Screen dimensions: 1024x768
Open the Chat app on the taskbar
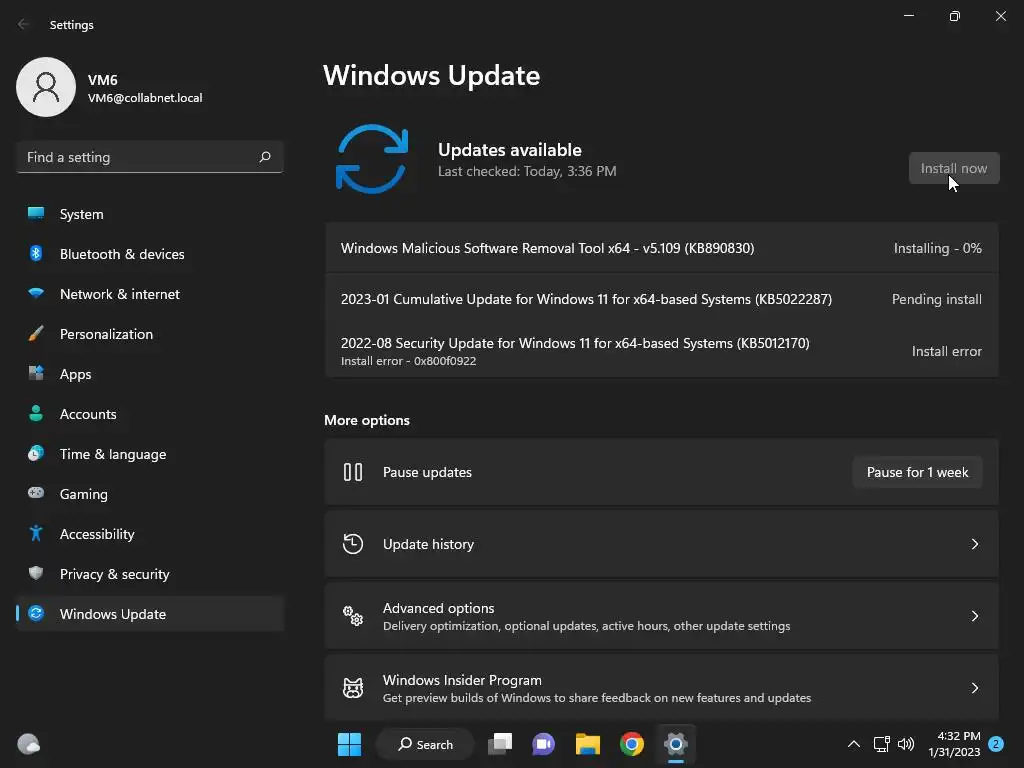tap(543, 744)
